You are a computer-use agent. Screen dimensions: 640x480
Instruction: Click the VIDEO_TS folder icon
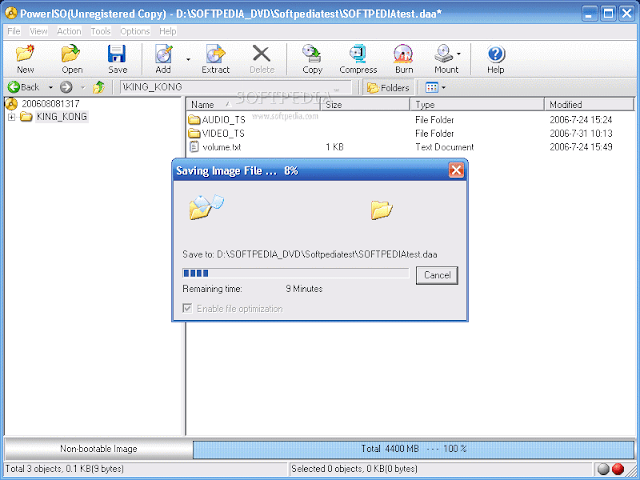194,133
